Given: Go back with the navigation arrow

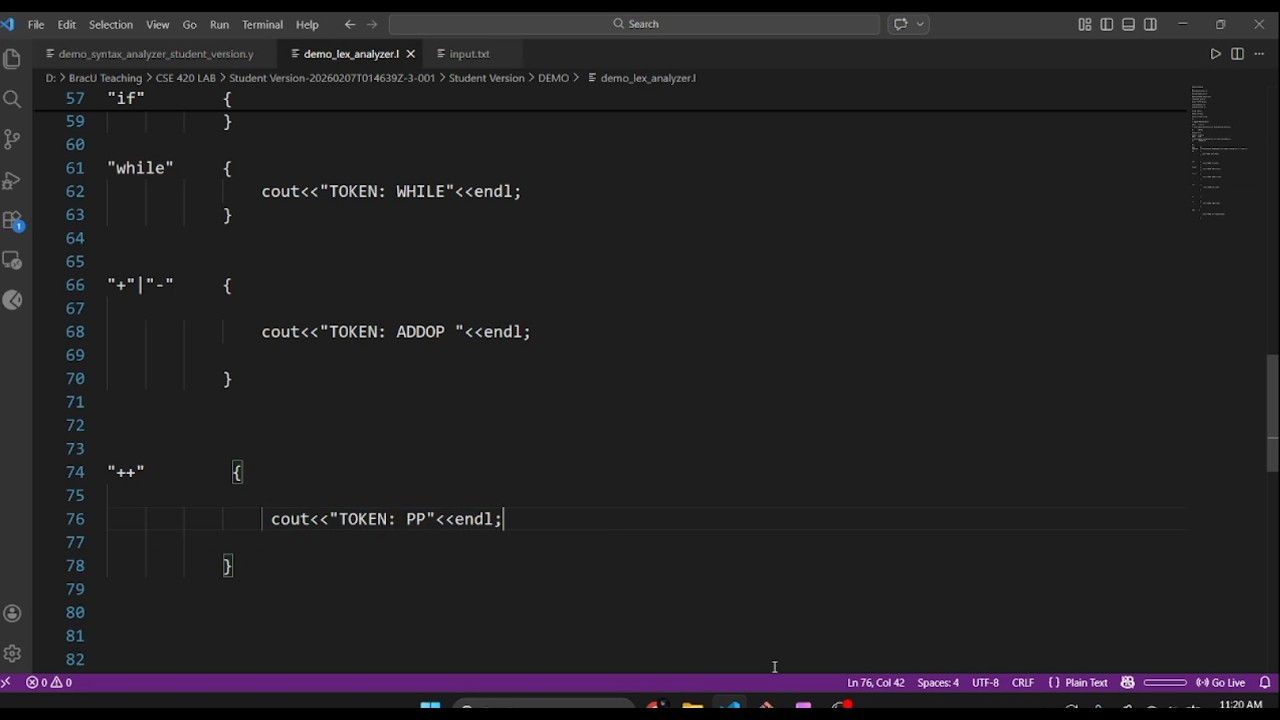Looking at the screenshot, I should coord(349,24).
